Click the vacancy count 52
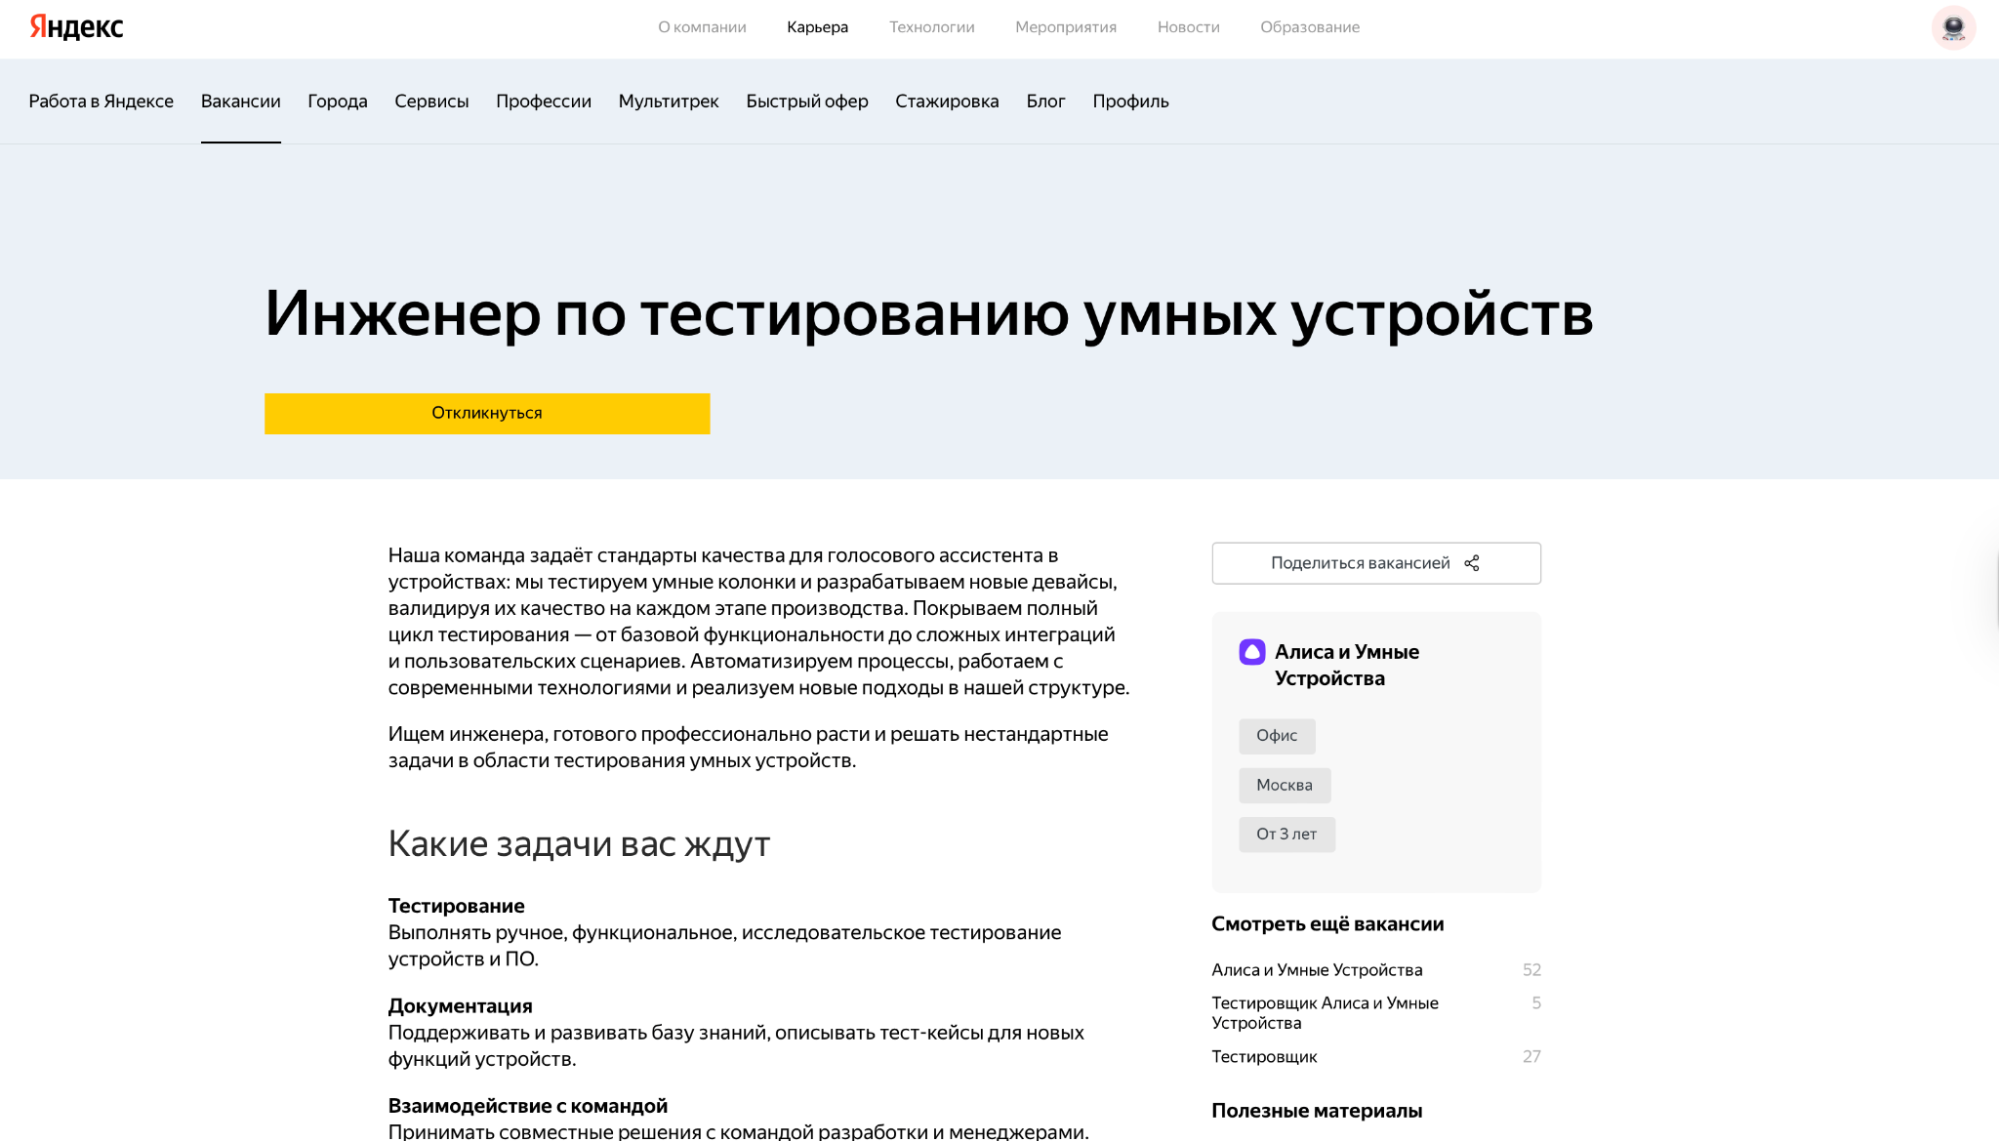 click(x=1531, y=970)
